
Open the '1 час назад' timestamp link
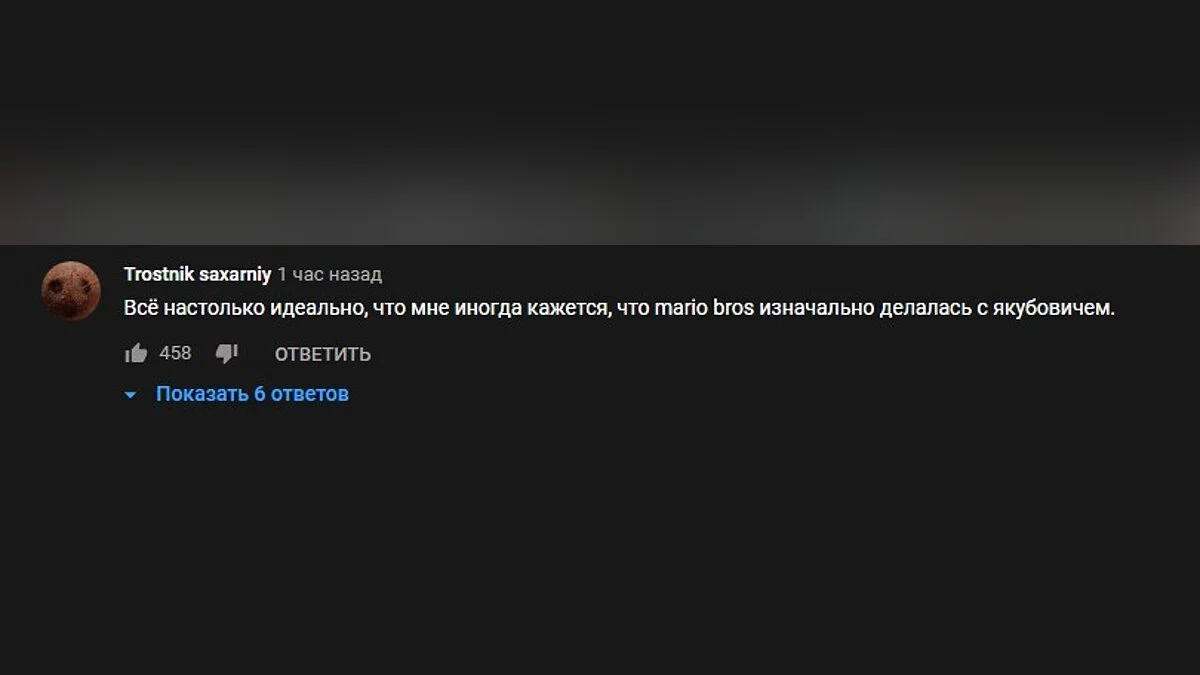click(x=330, y=274)
